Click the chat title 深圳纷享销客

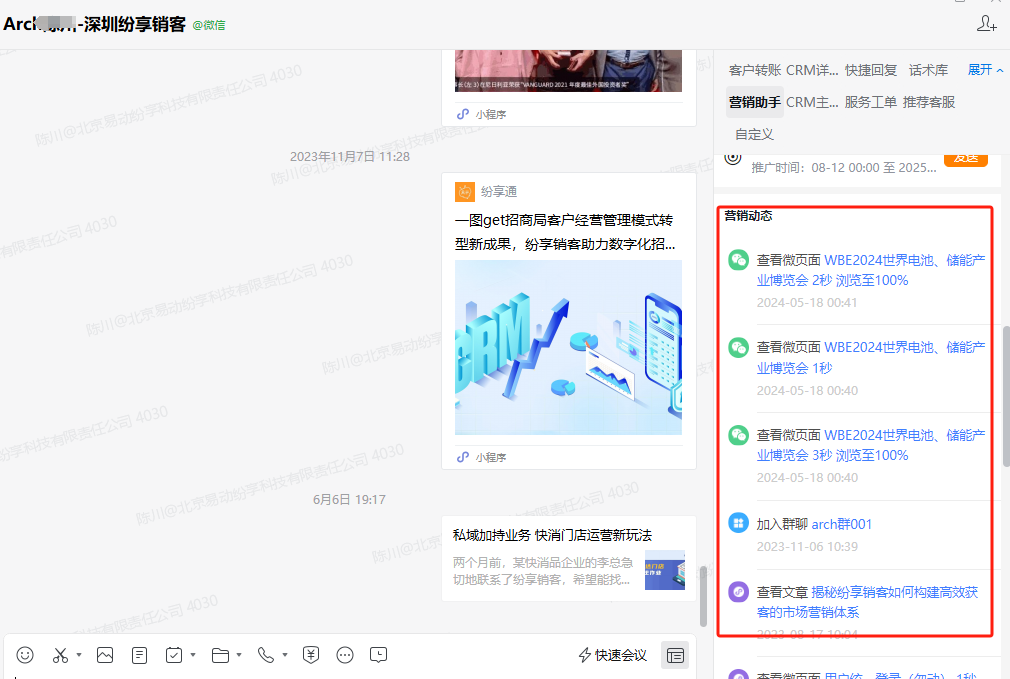coord(135,24)
